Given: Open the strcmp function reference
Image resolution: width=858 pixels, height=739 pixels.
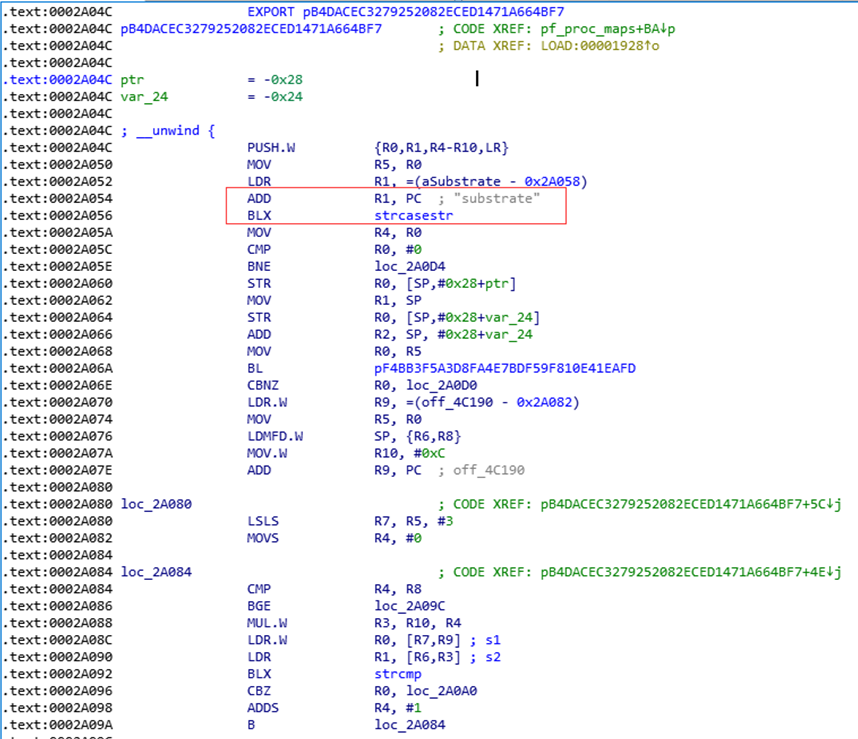Looking at the screenshot, I should (398, 674).
